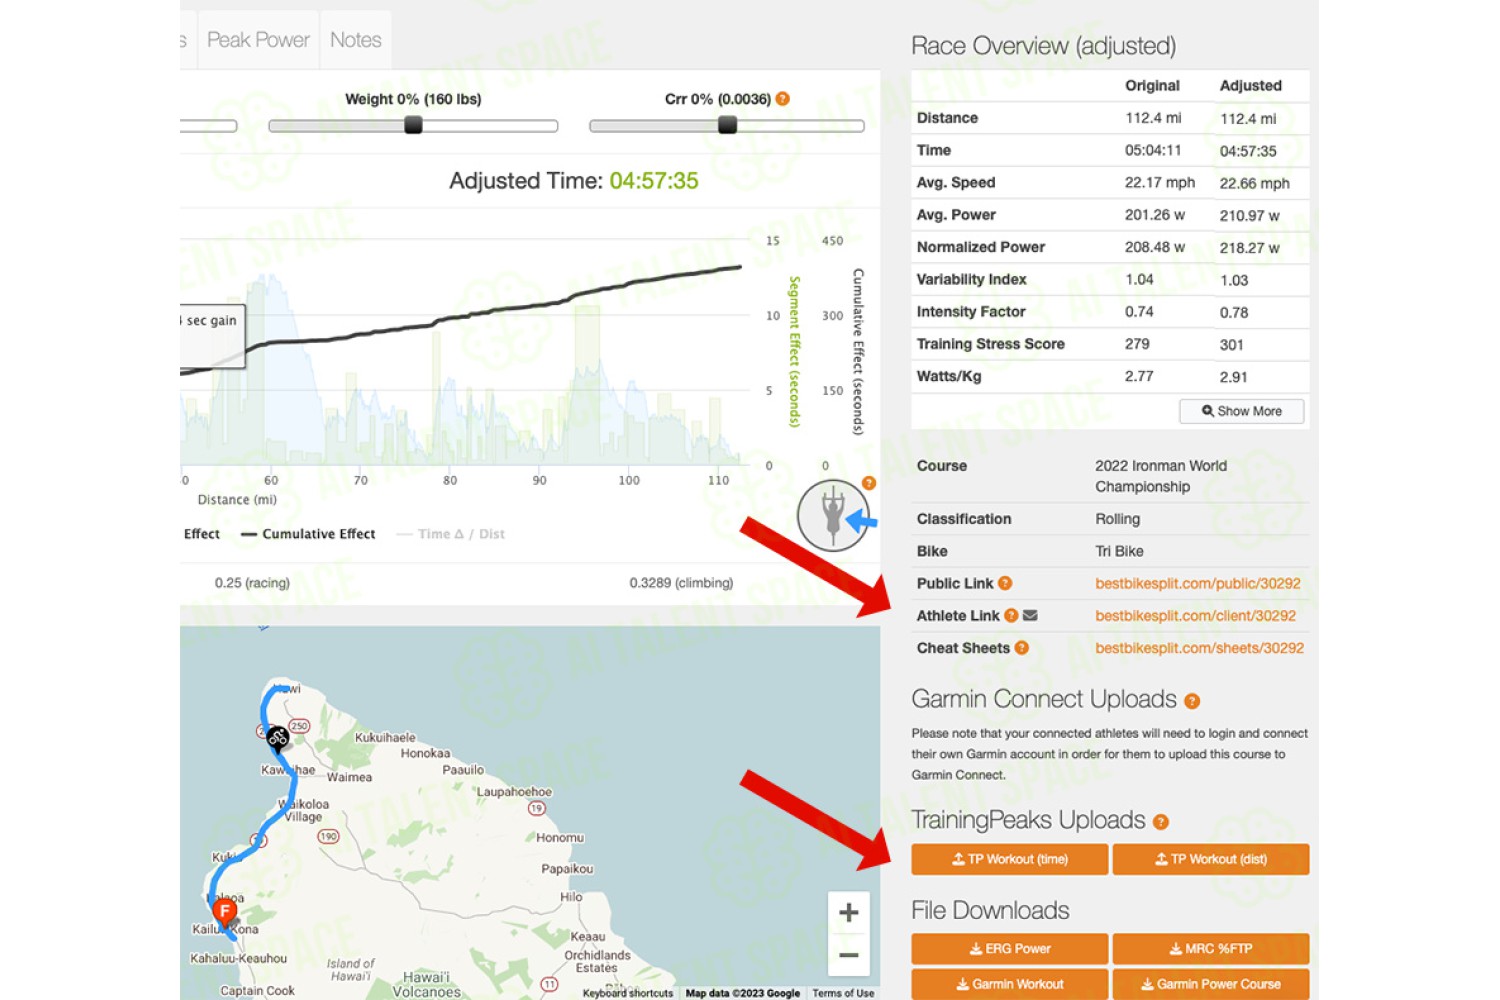This screenshot has width=1500, height=1000.
Task: Open bestbikesplit.com/sheets/30292 link
Action: tap(1199, 648)
